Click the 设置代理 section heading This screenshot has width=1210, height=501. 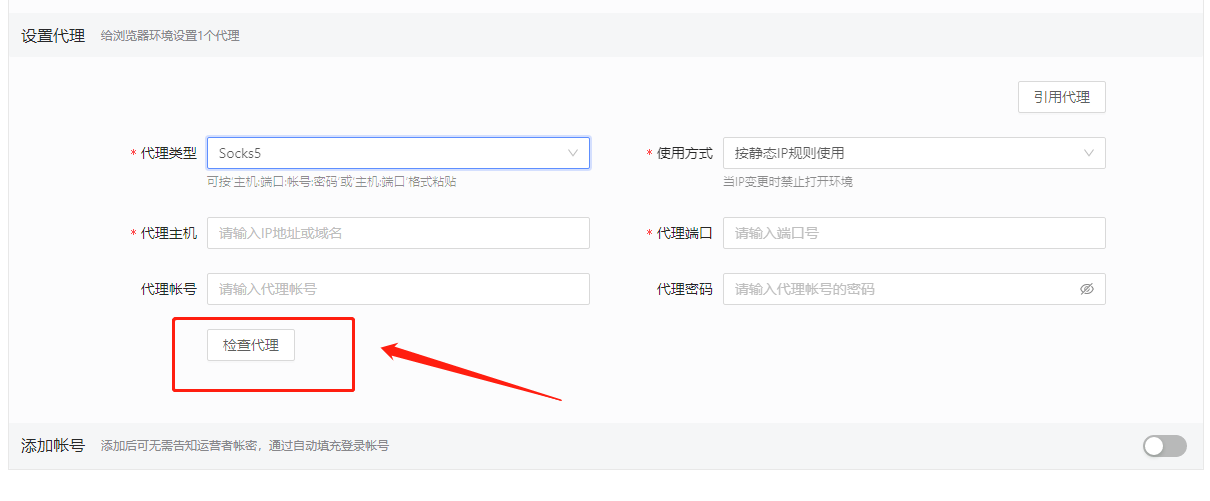[x=53, y=36]
